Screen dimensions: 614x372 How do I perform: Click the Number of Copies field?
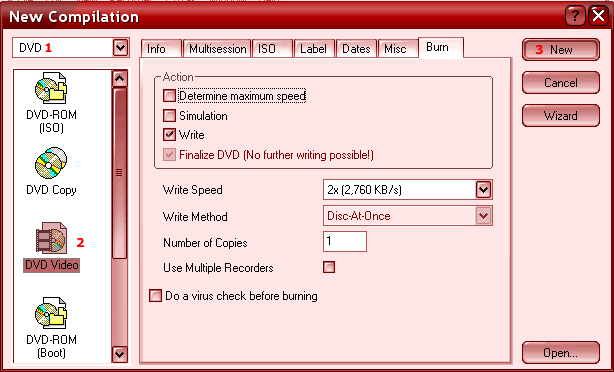(x=345, y=241)
